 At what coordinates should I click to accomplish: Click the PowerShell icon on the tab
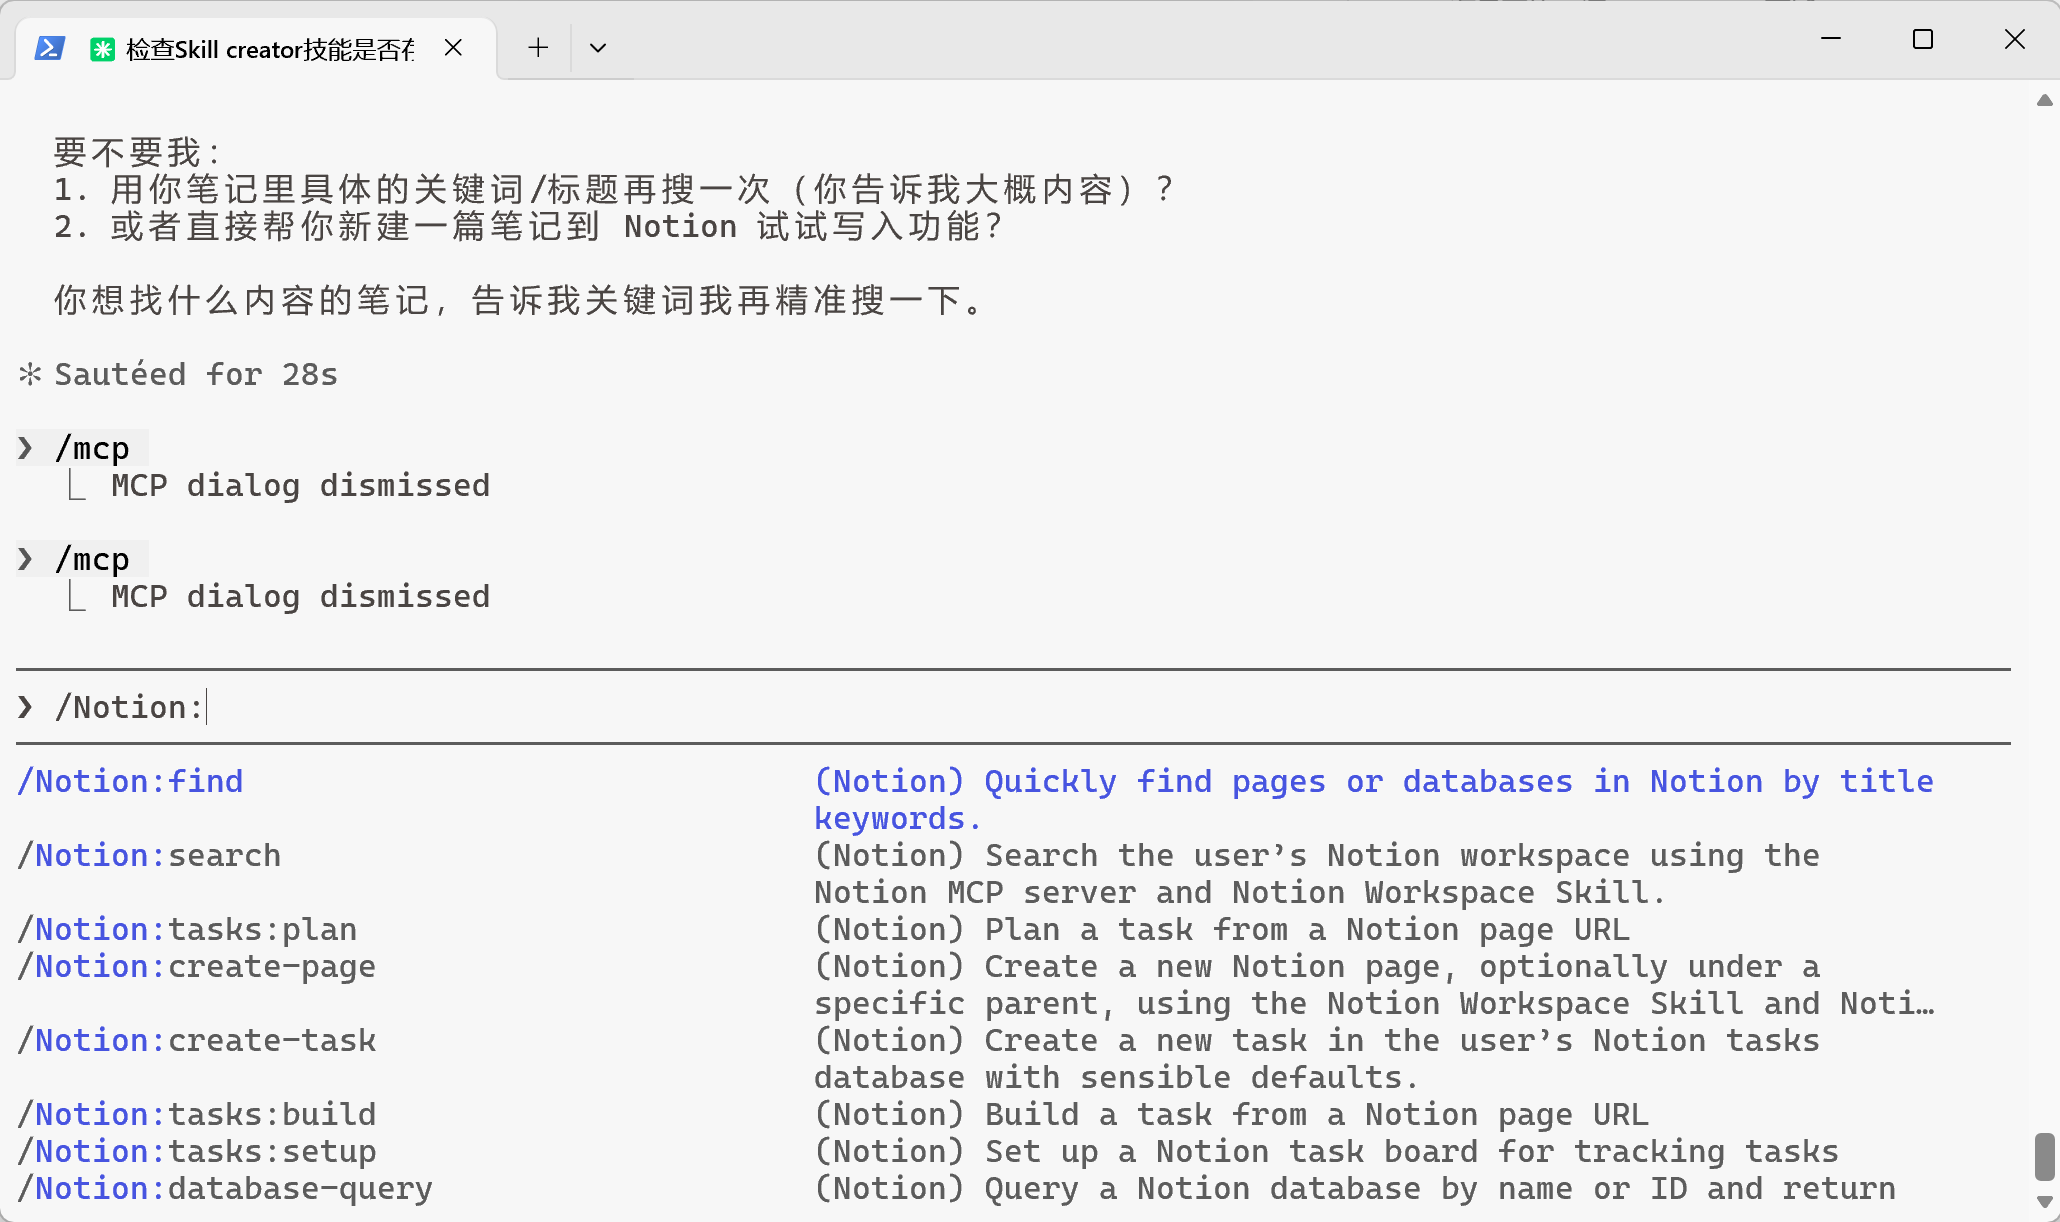click(50, 48)
